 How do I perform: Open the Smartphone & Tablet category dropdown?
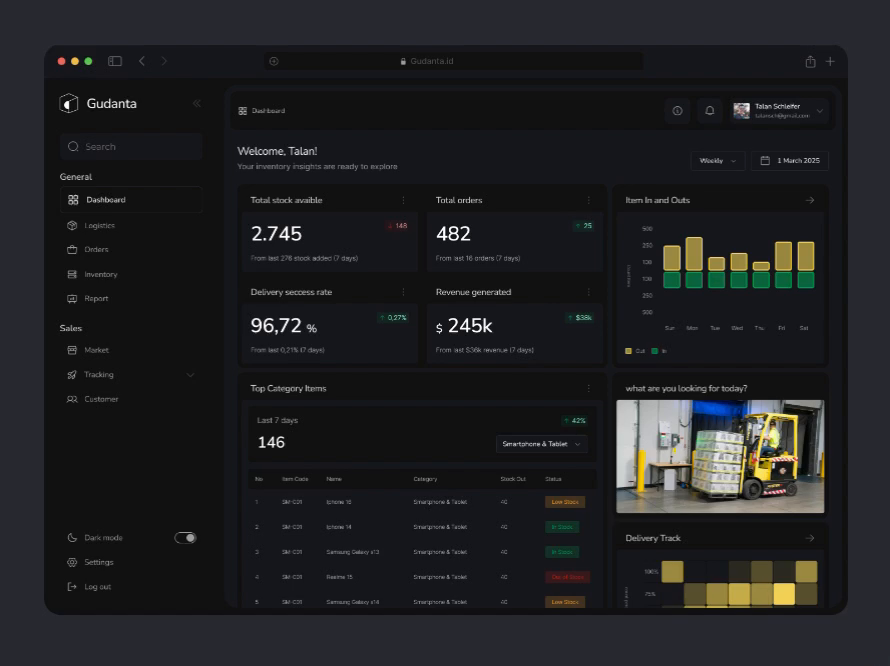click(x=542, y=443)
